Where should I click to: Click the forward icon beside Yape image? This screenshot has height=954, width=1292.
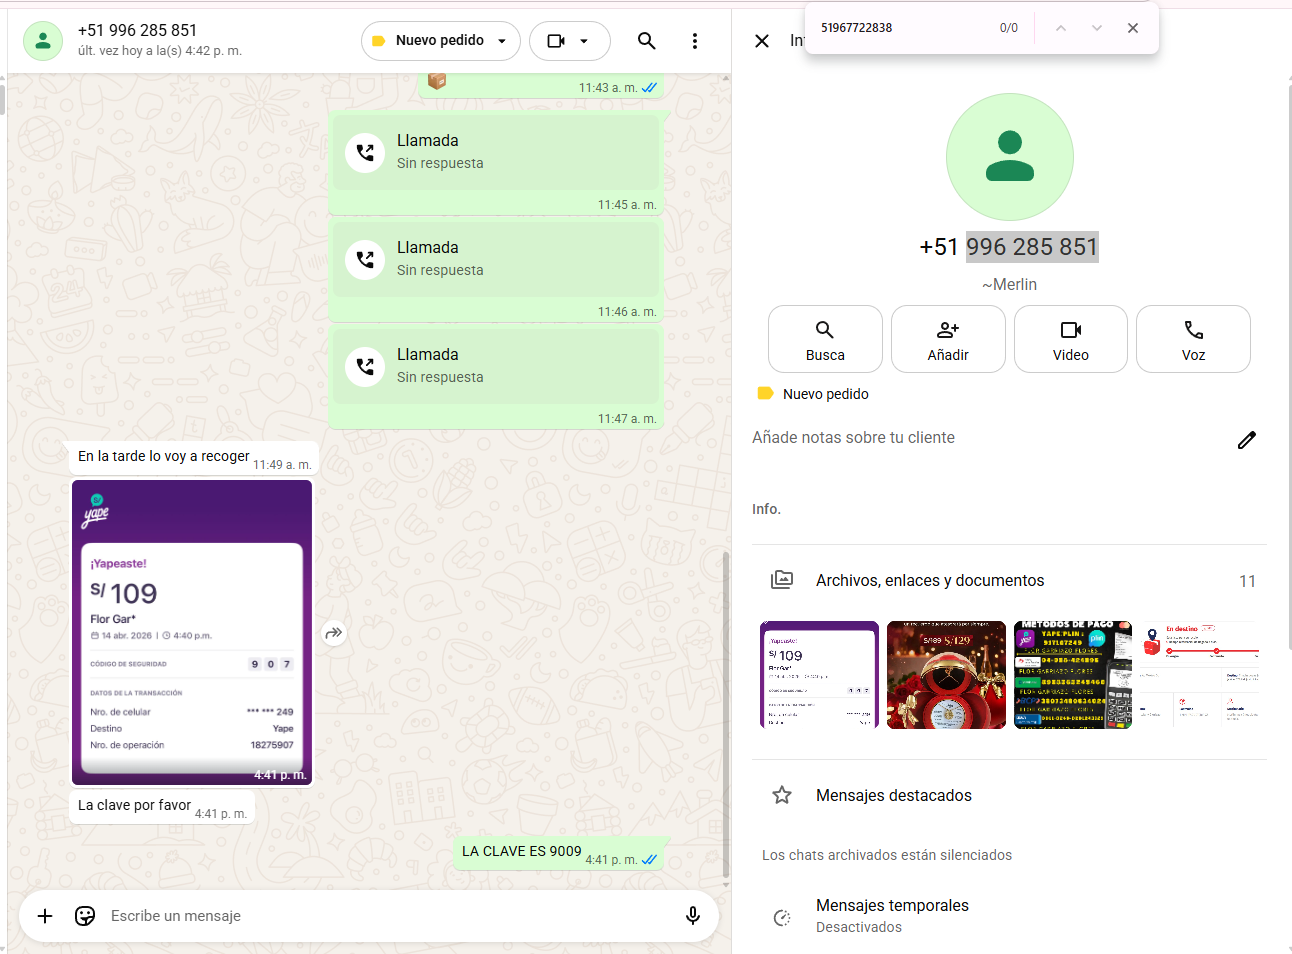(334, 633)
